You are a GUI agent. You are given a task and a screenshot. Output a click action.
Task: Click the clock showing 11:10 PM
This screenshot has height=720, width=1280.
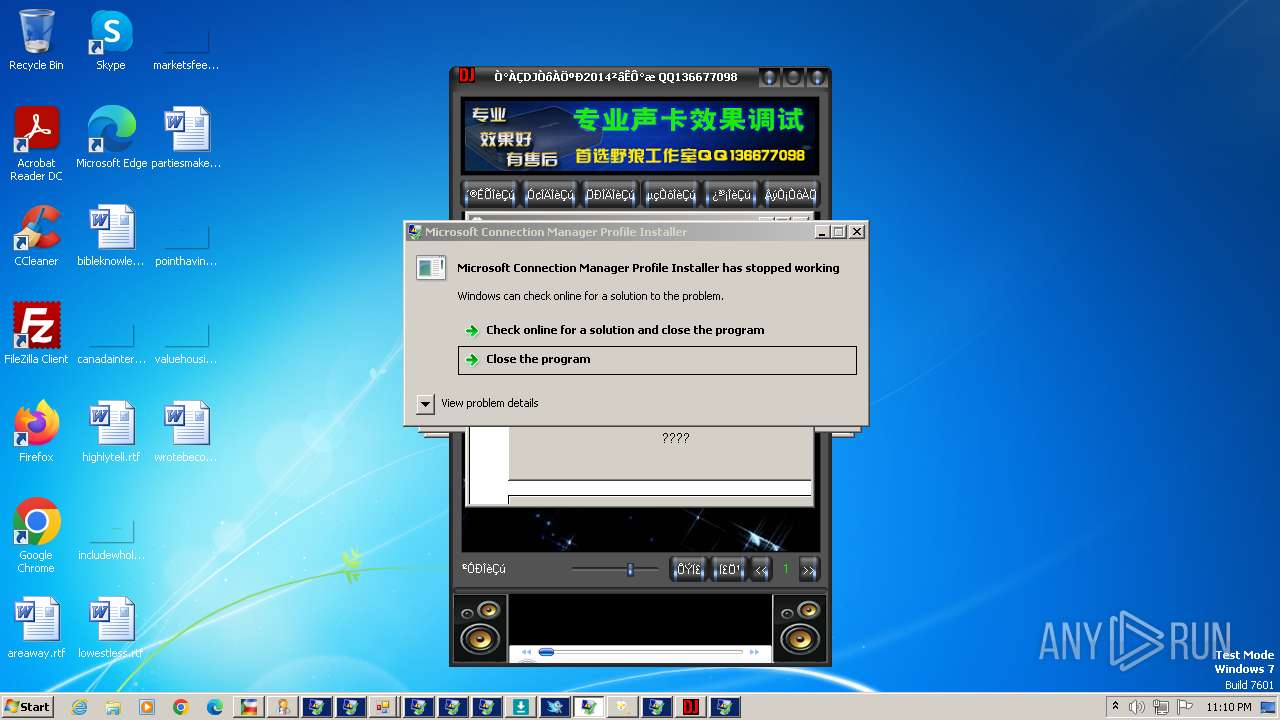(x=1228, y=707)
